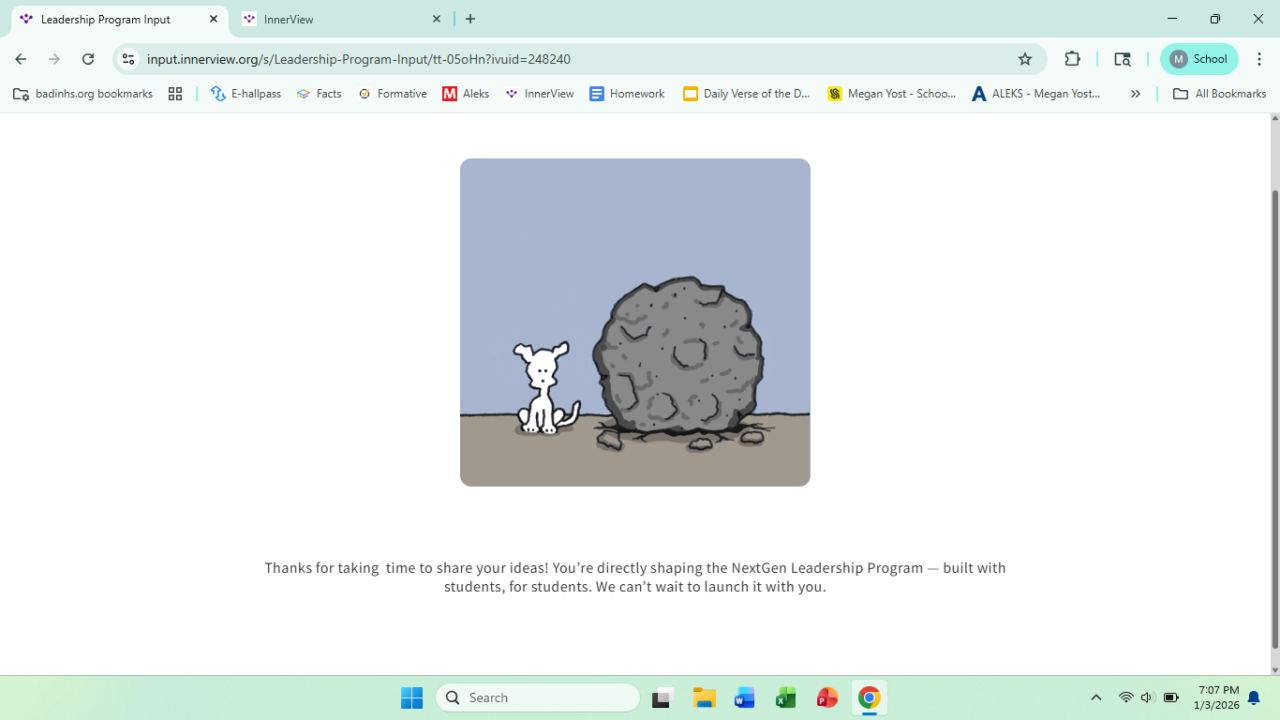Open the Facts bookmark
Screen dimensions: 1280x720
[319, 94]
